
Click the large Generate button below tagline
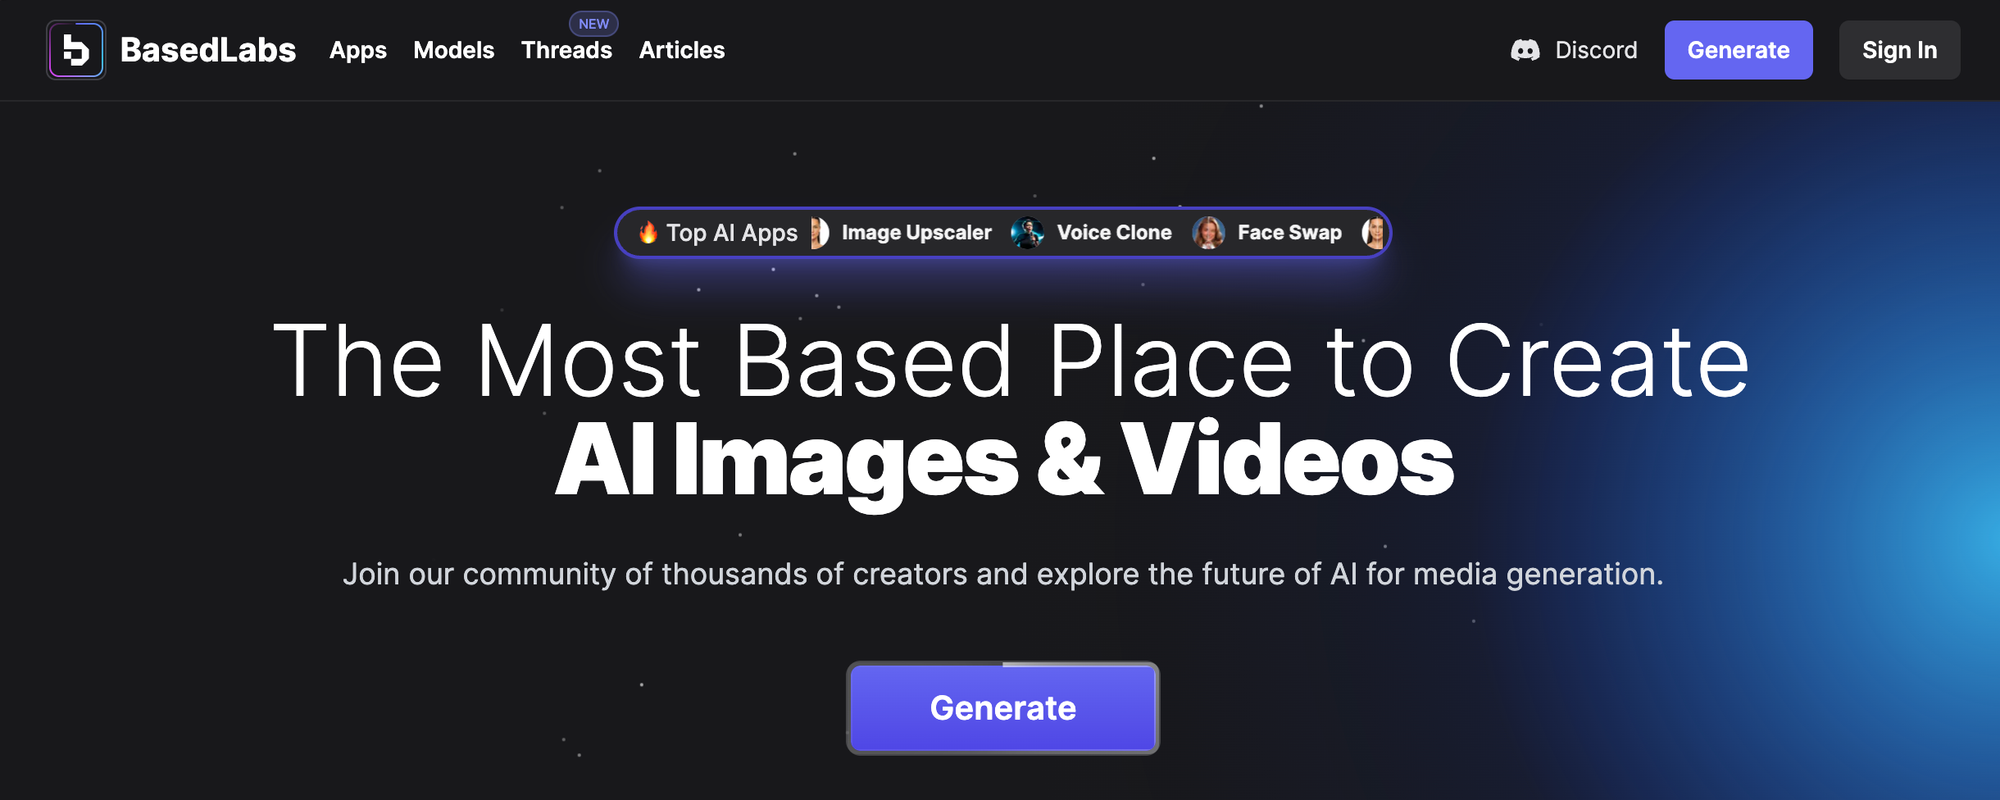pyautogui.click(x=1003, y=708)
